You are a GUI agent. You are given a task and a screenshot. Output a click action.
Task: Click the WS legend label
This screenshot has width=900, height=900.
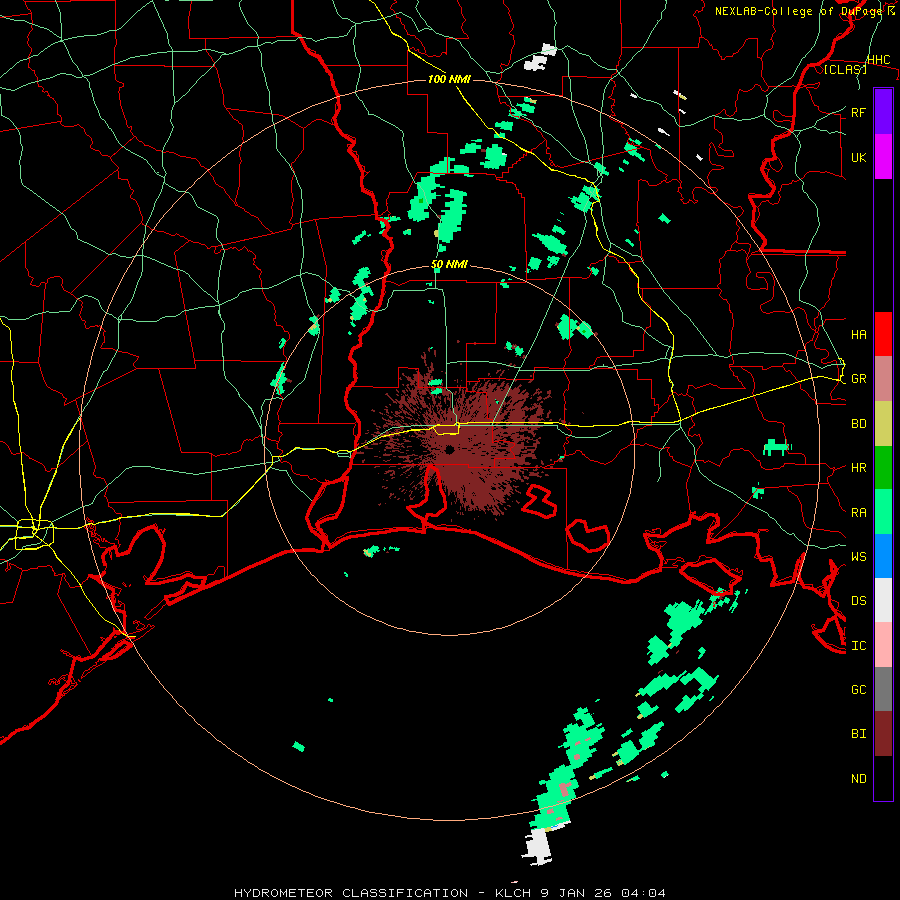[858, 557]
